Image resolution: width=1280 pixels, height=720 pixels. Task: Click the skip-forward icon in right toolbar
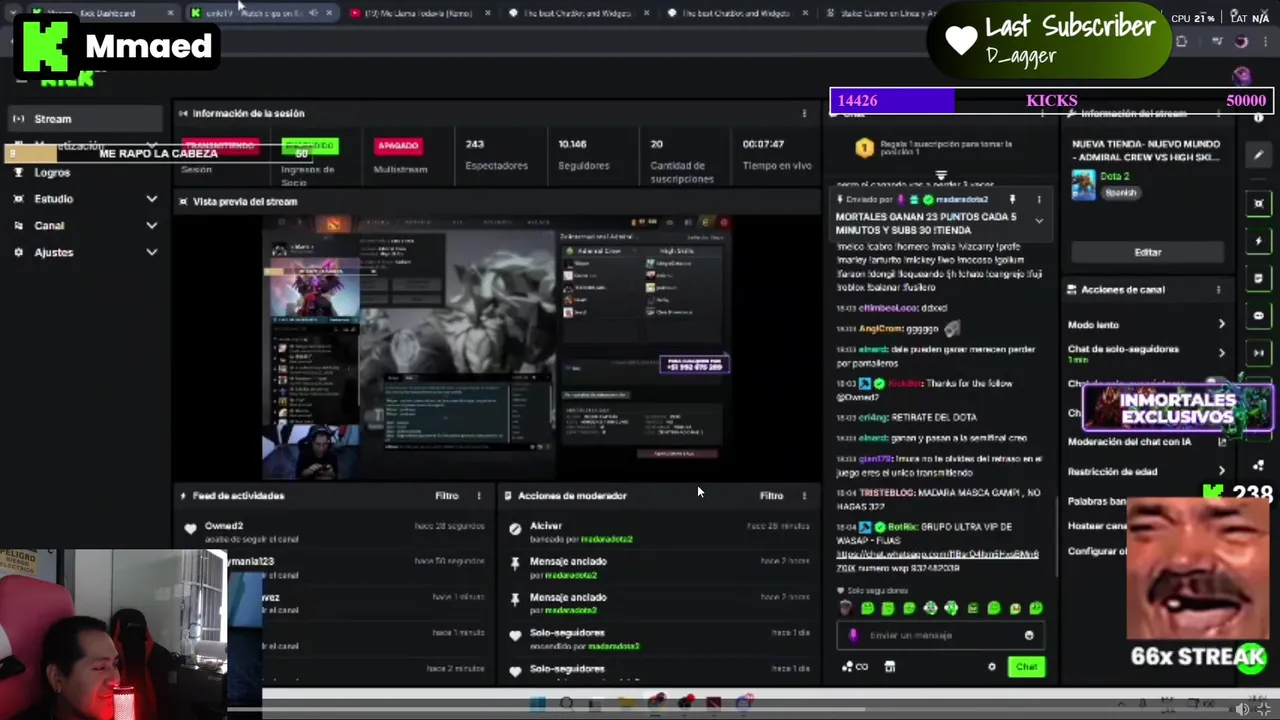(x=1258, y=353)
